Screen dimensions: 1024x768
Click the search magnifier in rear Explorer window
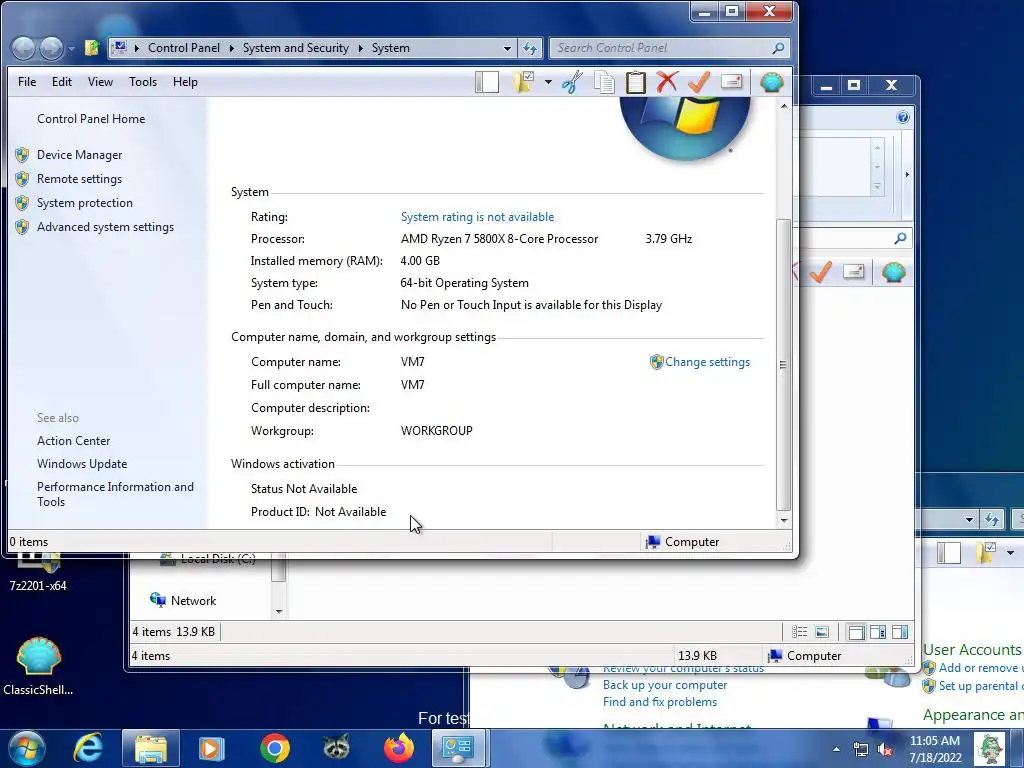[901, 238]
